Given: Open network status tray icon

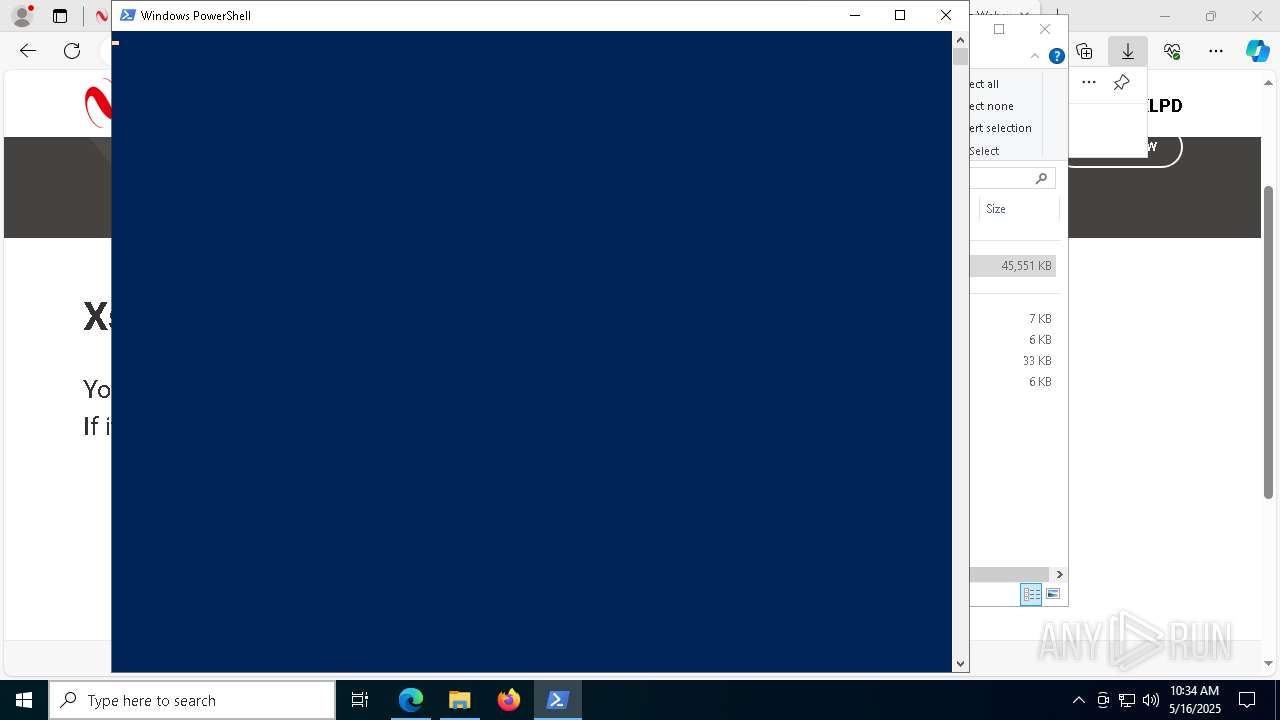Looking at the screenshot, I should click(1127, 700).
